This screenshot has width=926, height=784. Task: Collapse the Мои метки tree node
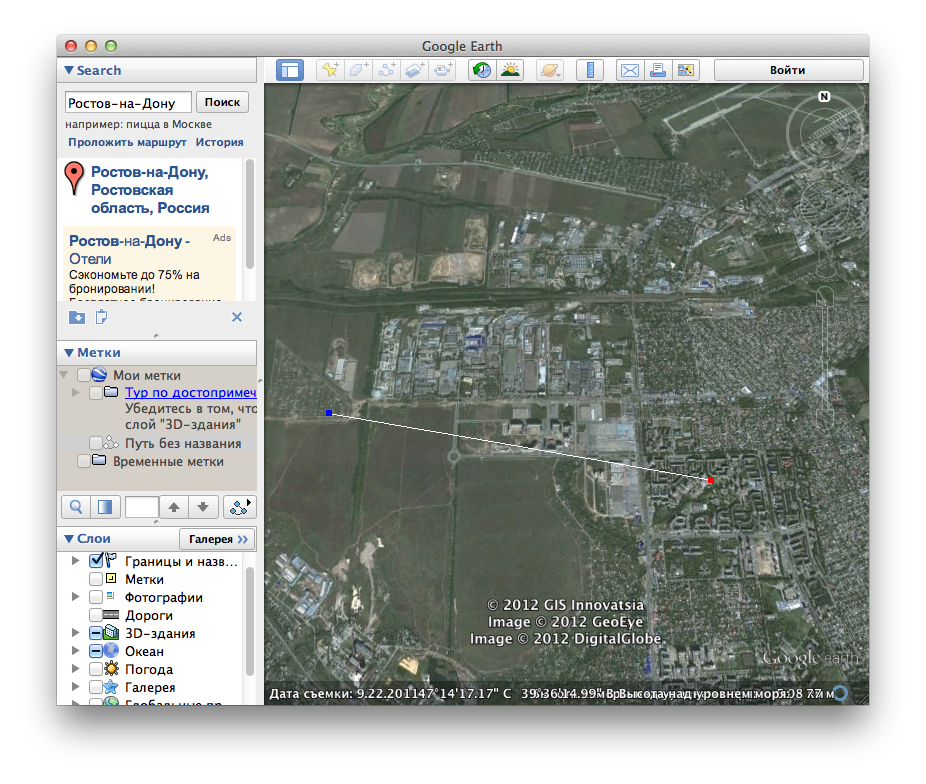(64, 375)
